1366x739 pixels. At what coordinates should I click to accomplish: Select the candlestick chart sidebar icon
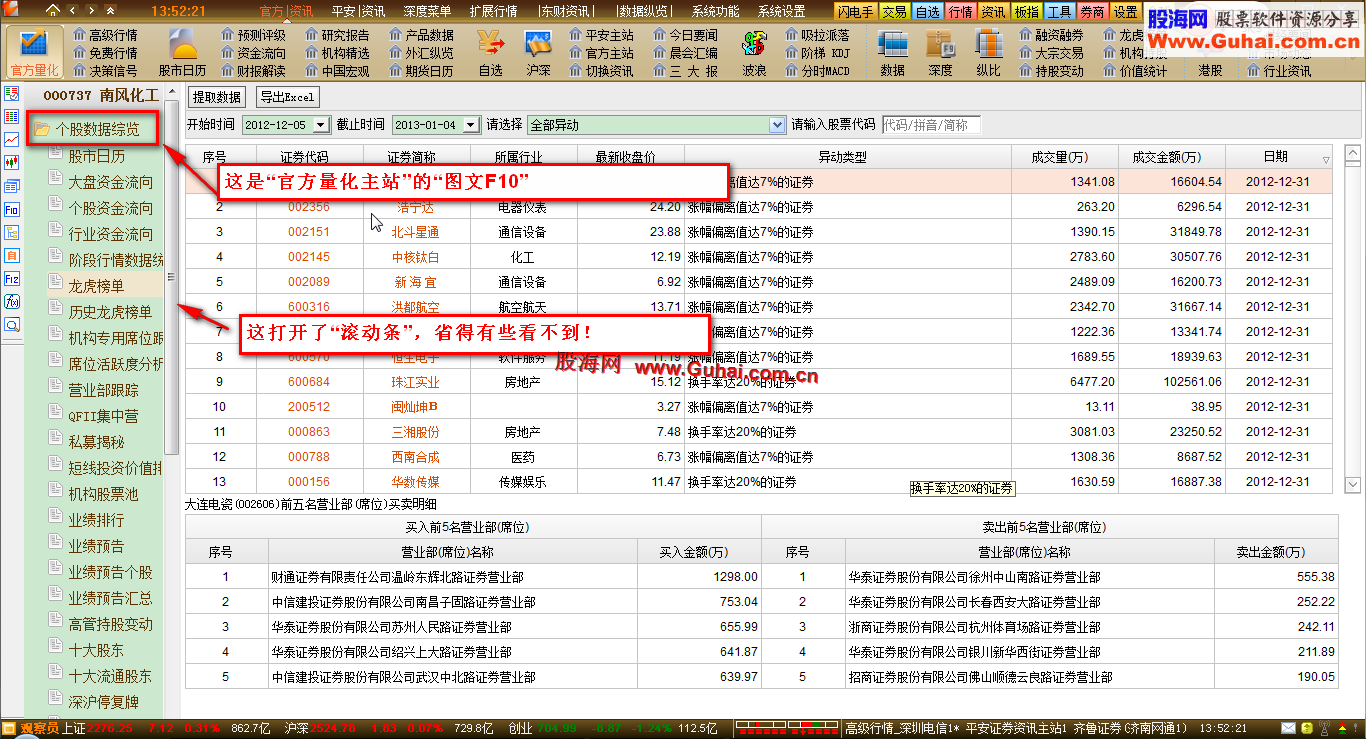(x=12, y=162)
